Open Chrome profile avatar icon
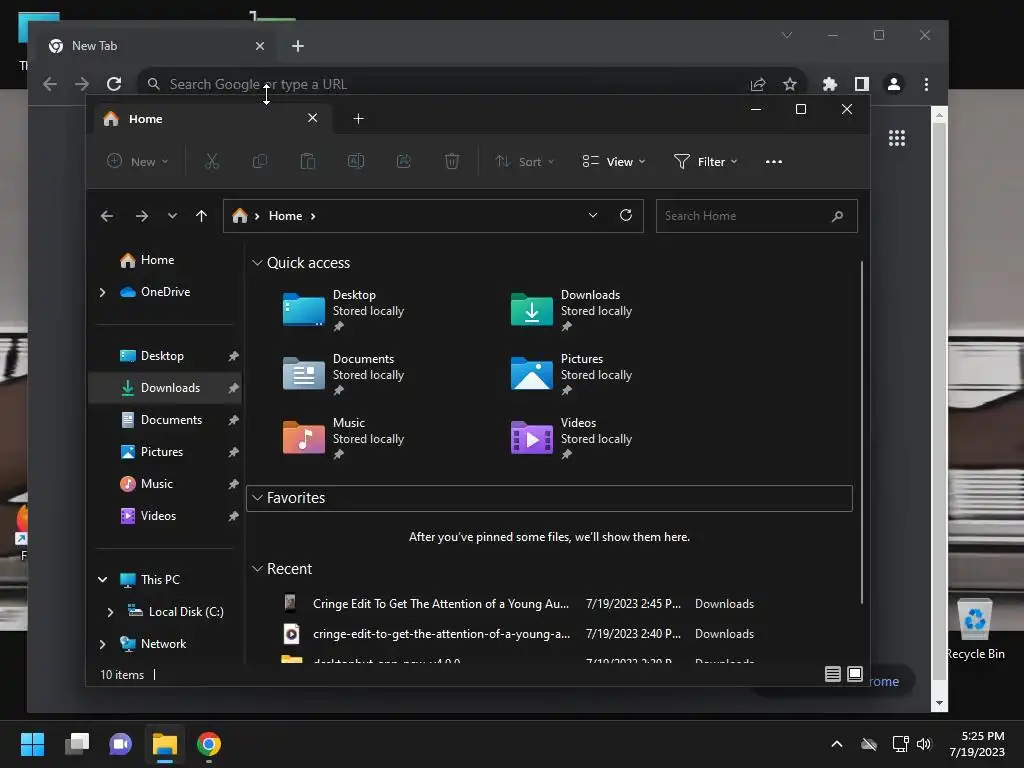This screenshot has height=768, width=1024. (893, 84)
